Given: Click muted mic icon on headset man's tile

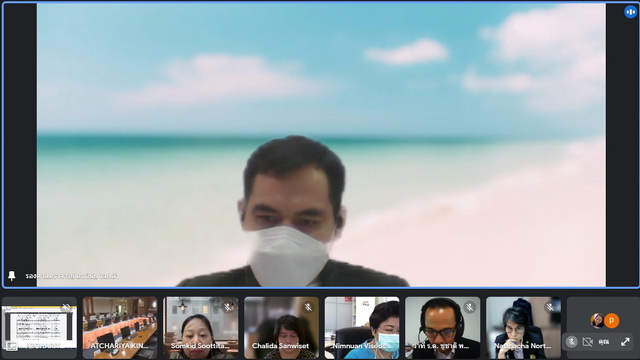Looking at the screenshot, I should (x=470, y=307).
